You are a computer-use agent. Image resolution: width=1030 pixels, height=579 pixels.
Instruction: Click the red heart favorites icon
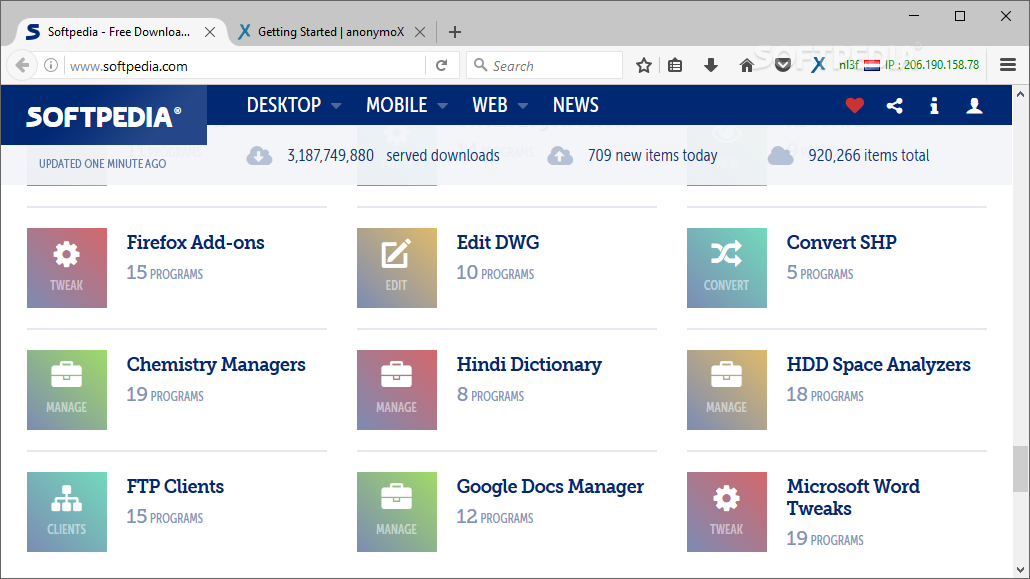coord(855,105)
